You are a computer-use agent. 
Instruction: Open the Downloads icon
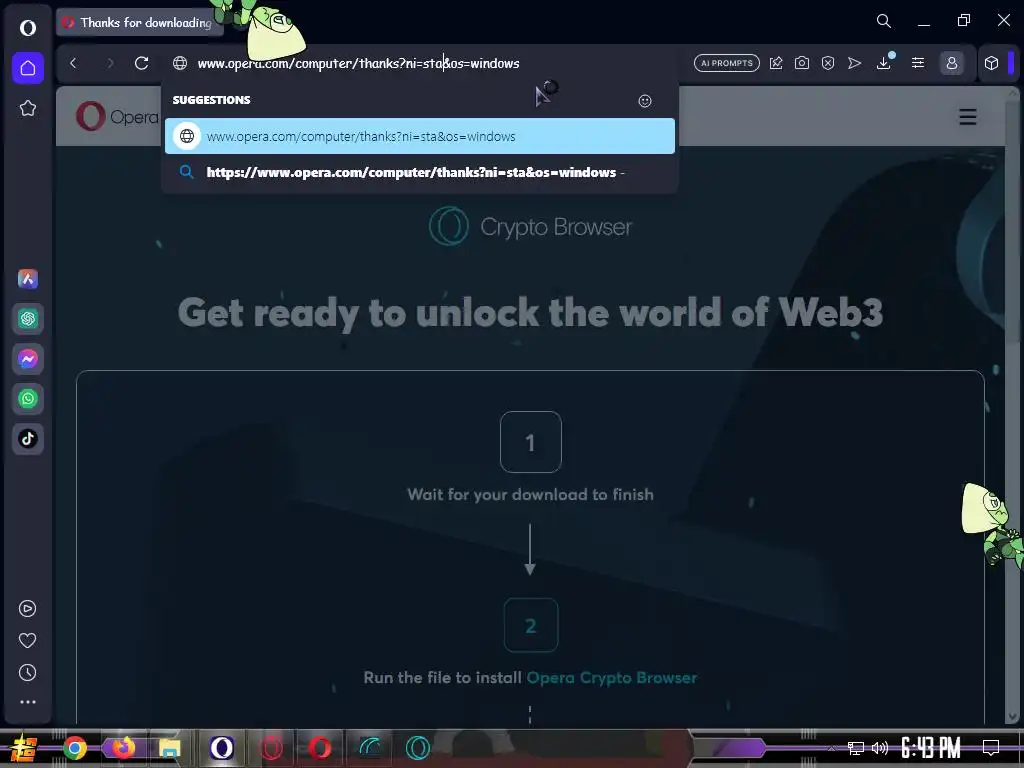884,63
